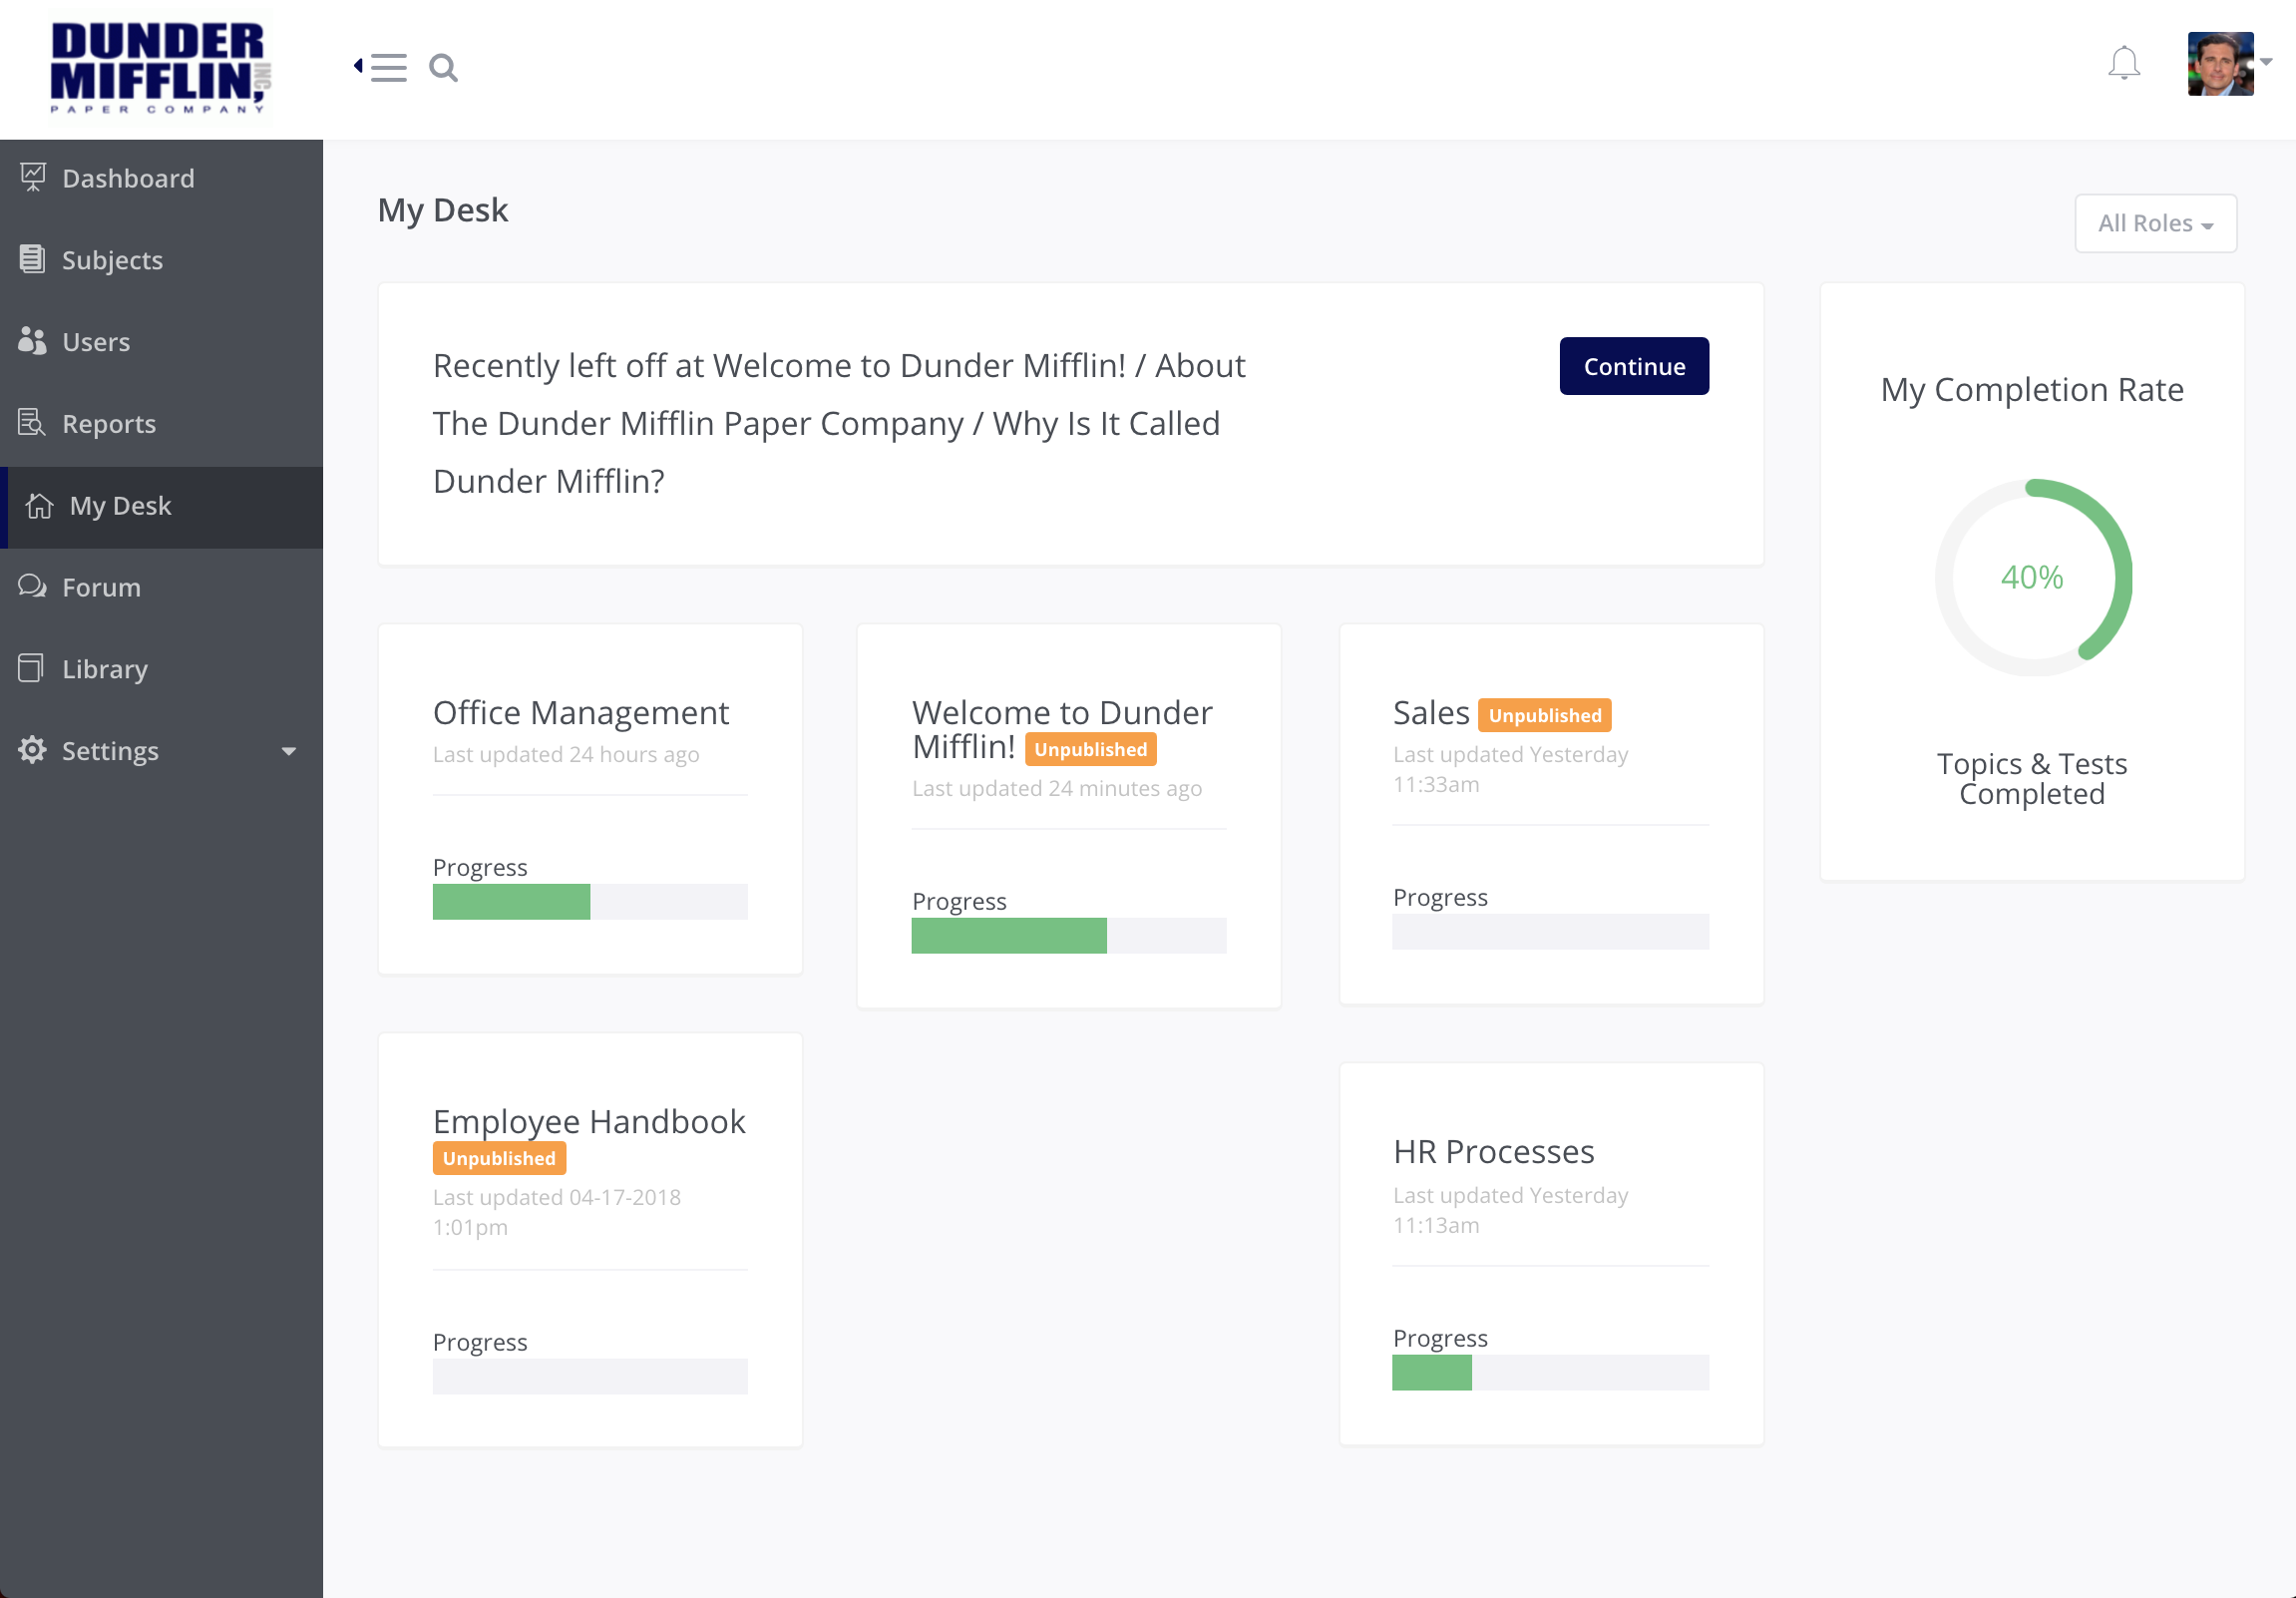Open Settings from the sidebar menu
The height and width of the screenshot is (1598, 2296).
tap(110, 751)
